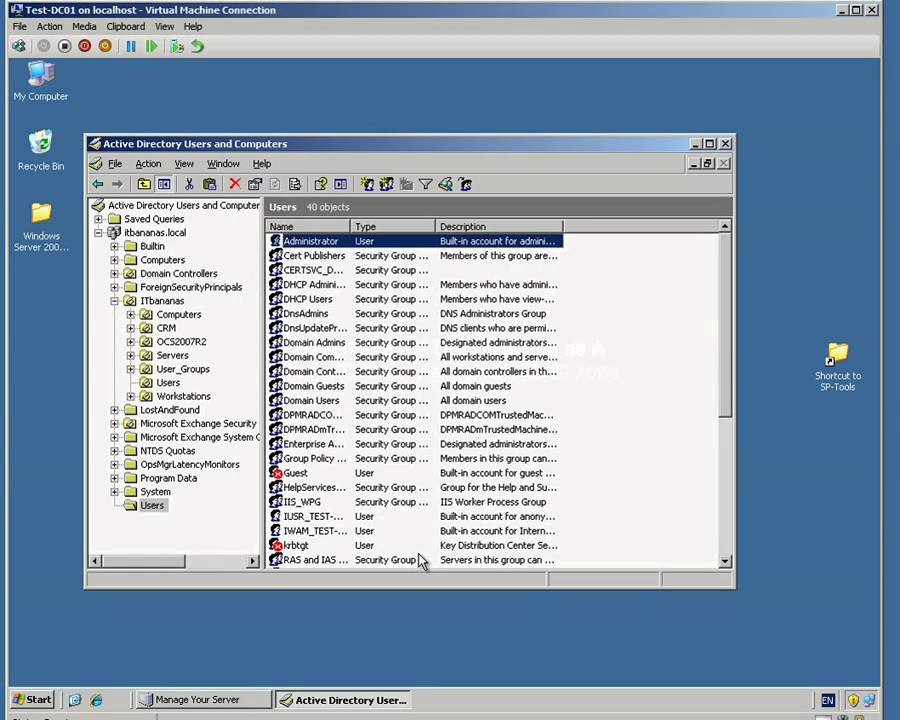The height and width of the screenshot is (720, 900).
Task: Select the Domain Admins group row
Action: coord(414,343)
